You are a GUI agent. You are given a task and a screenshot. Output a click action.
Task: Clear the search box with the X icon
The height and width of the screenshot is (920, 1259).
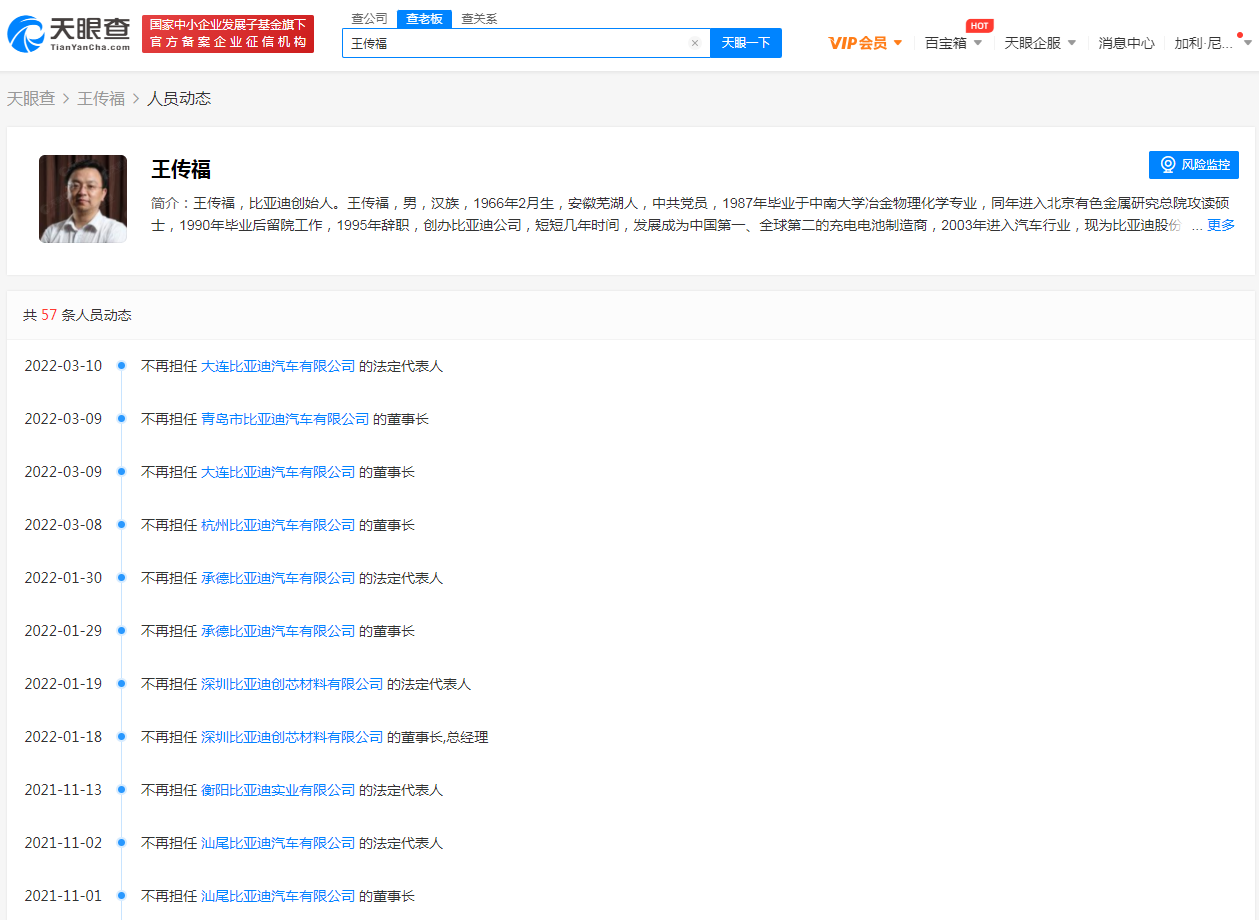[695, 43]
